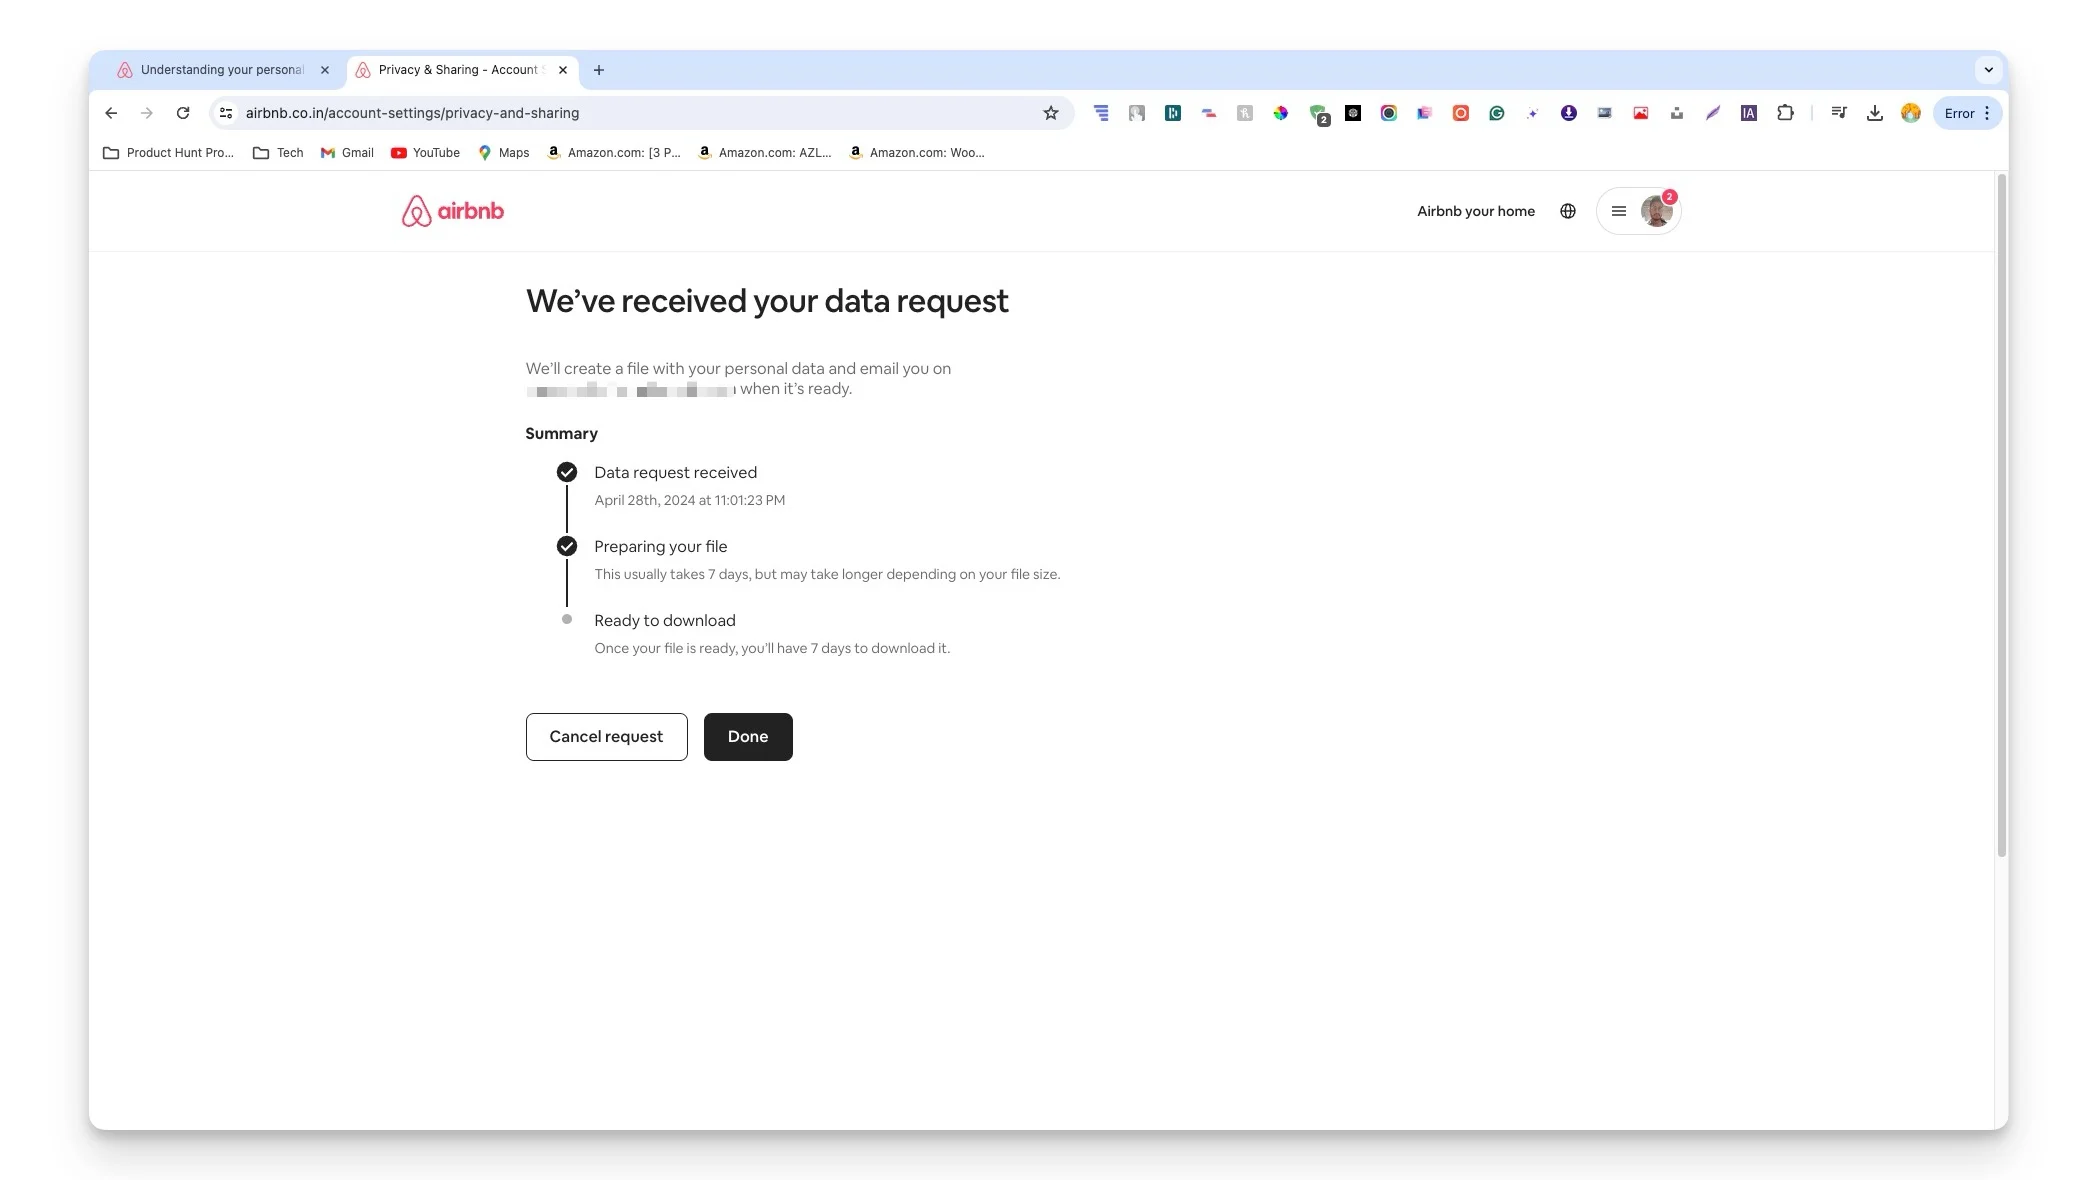Click the browser refresh page icon

click(x=183, y=112)
